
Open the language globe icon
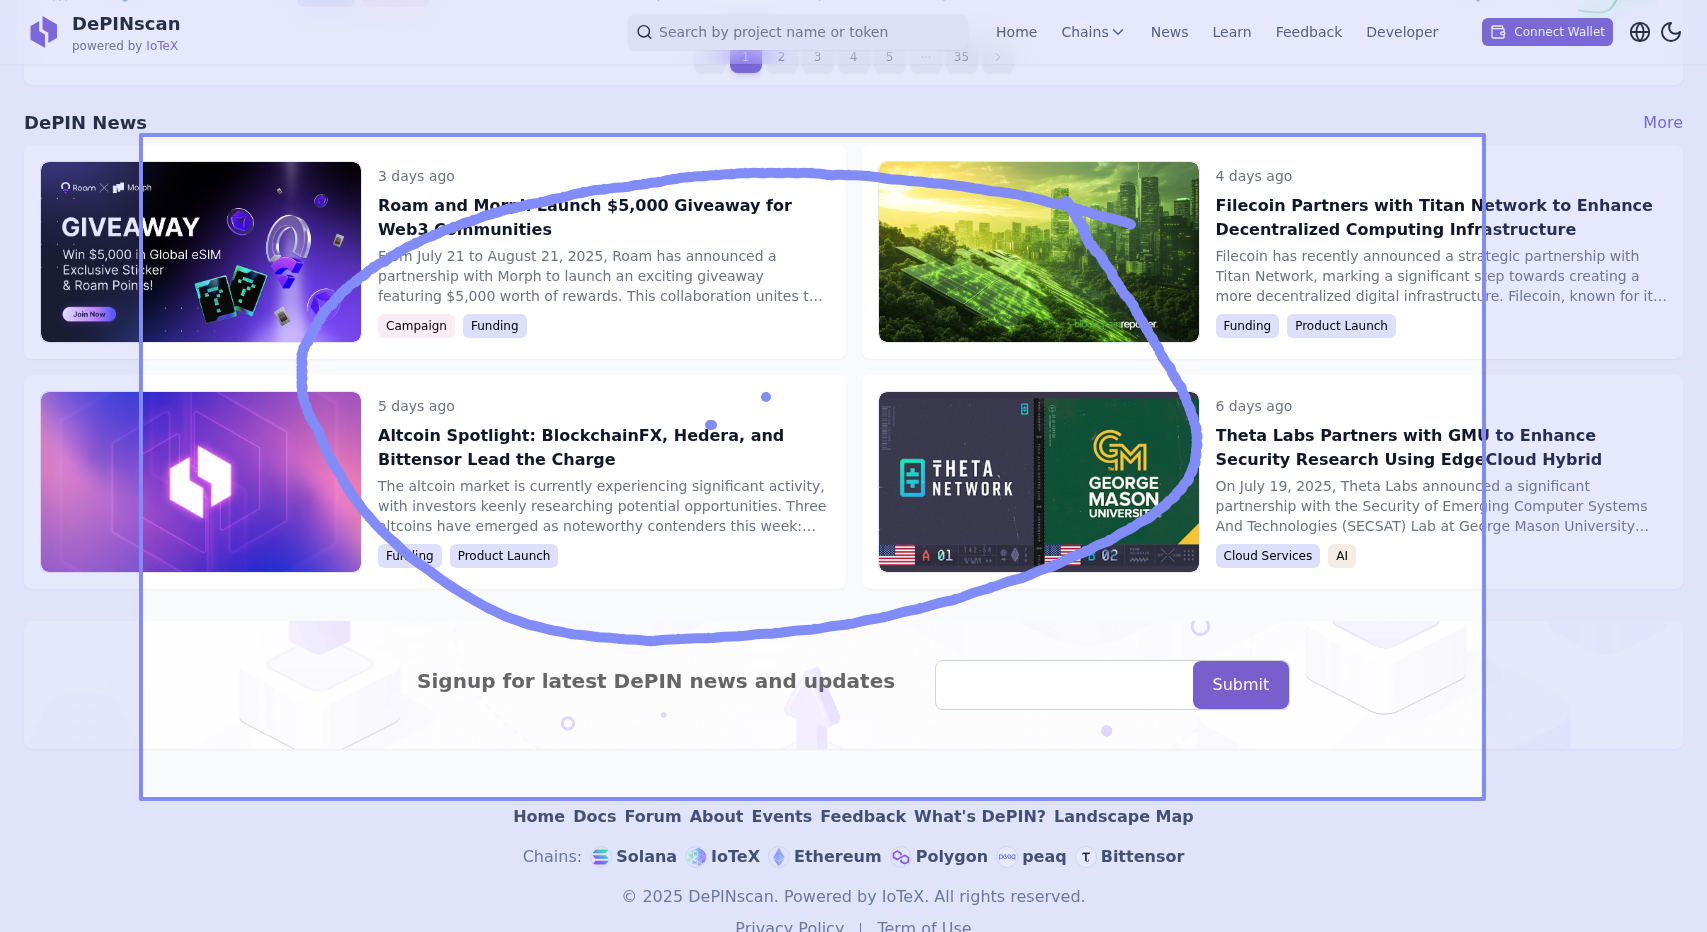[x=1639, y=32]
